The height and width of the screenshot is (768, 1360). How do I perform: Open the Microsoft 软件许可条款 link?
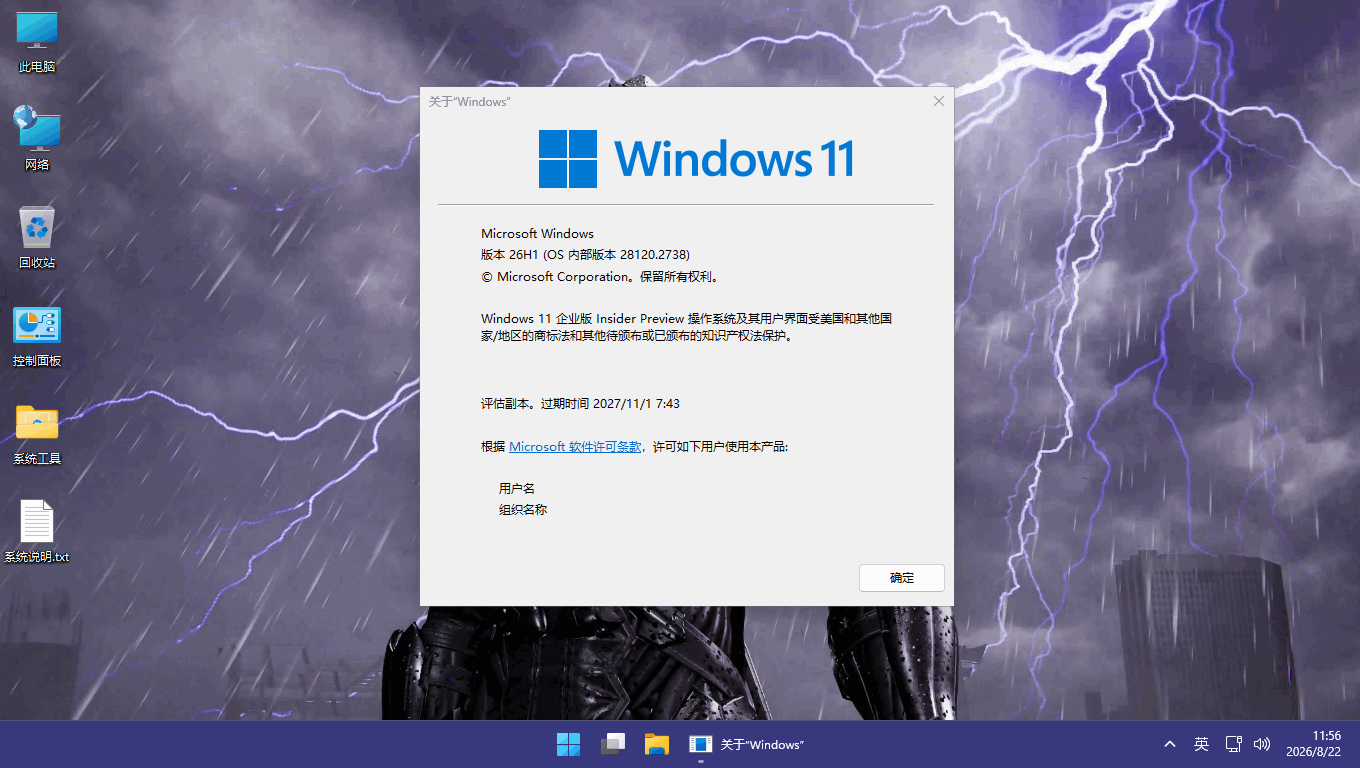[x=575, y=447]
